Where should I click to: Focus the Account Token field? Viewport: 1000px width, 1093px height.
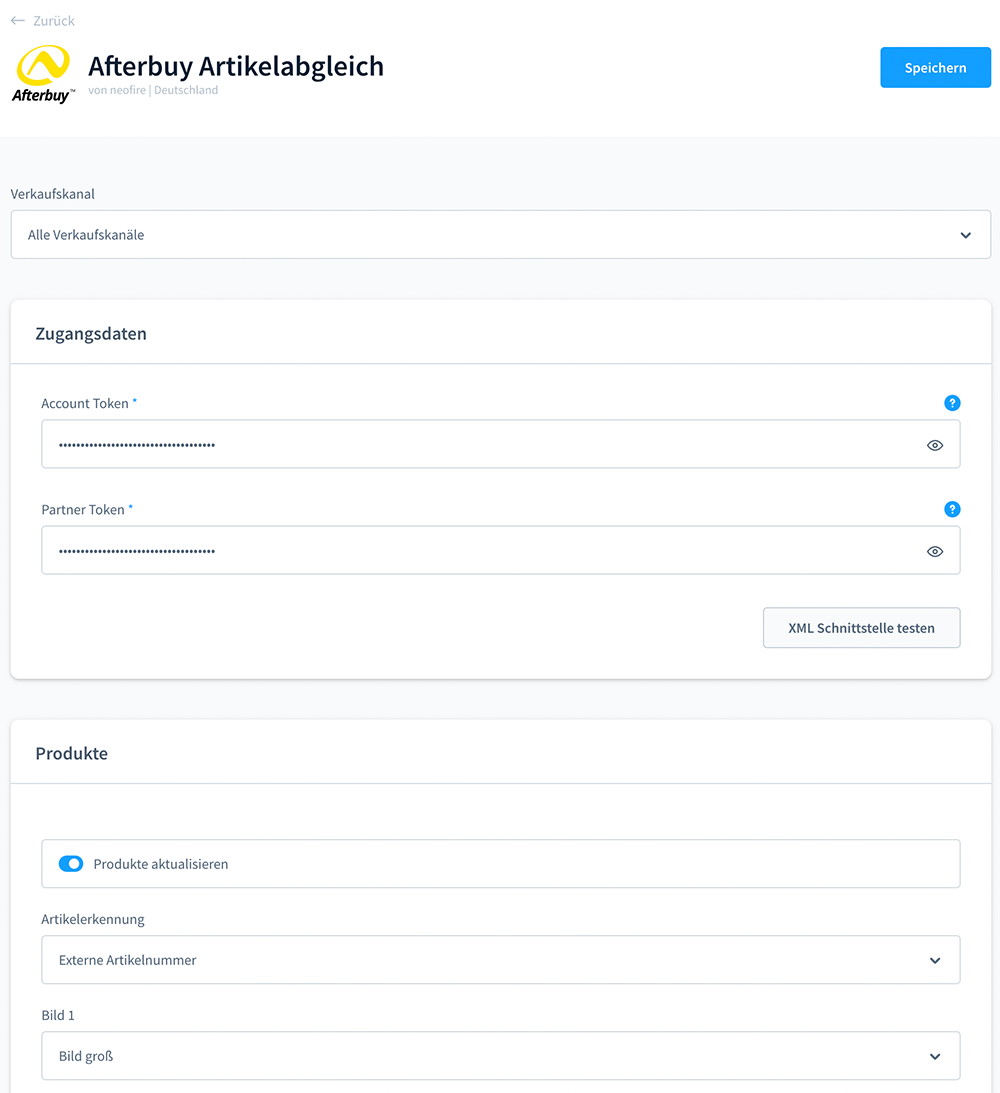tap(500, 444)
